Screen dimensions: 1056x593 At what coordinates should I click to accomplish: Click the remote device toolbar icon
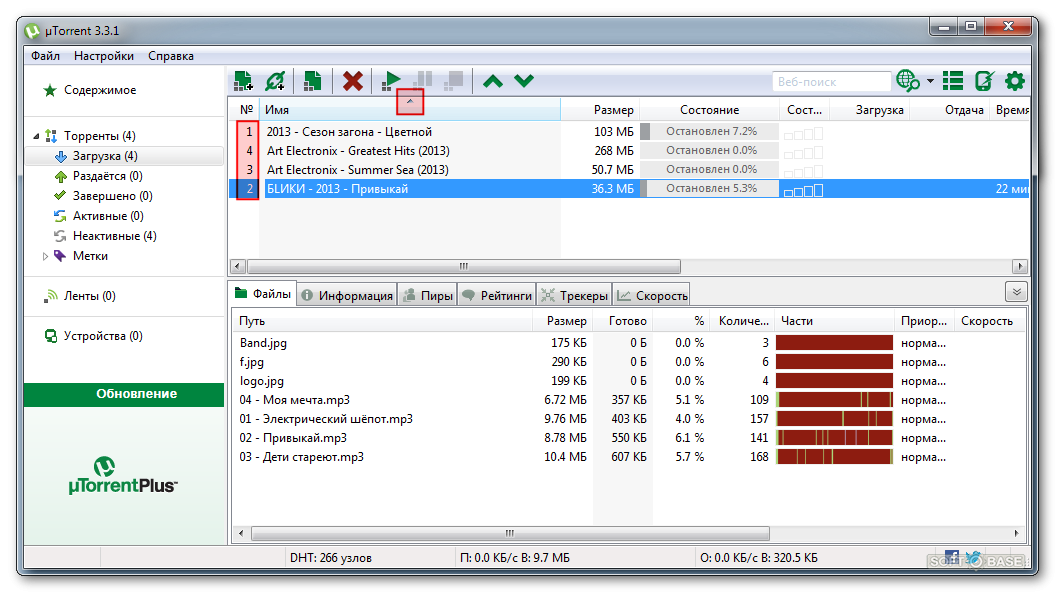(984, 81)
